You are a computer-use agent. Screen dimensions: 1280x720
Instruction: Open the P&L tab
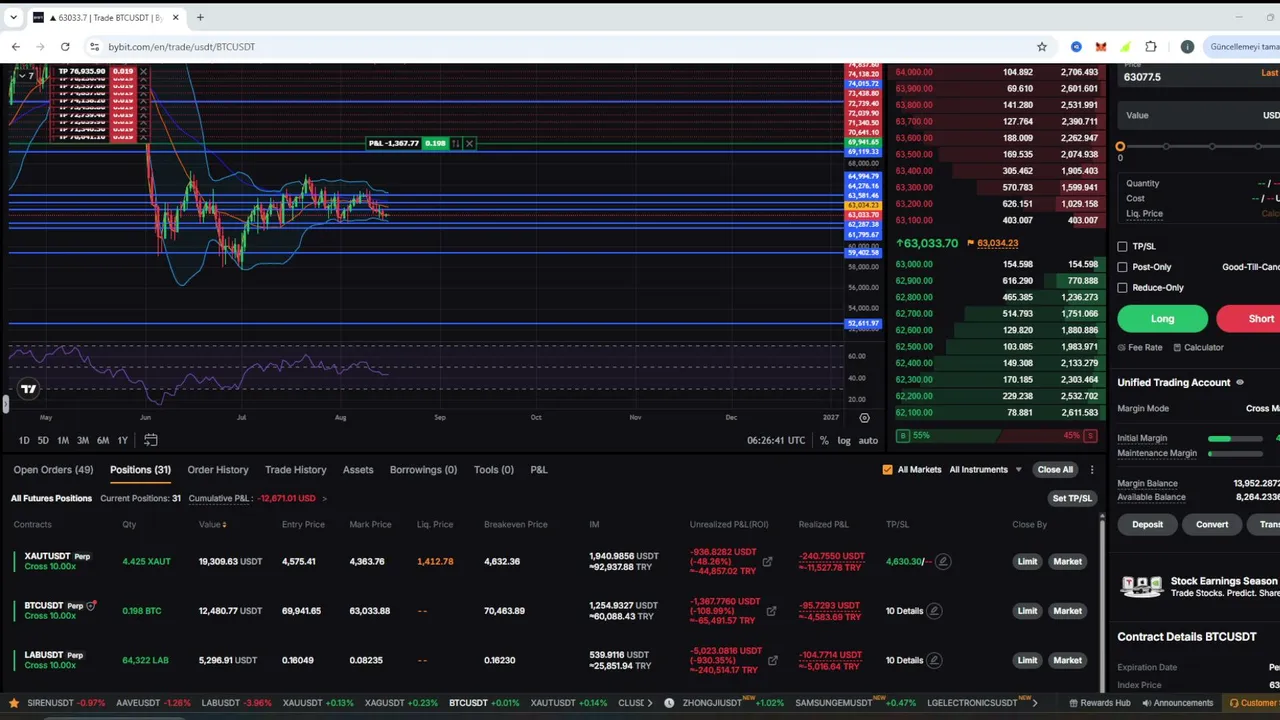[539, 470]
